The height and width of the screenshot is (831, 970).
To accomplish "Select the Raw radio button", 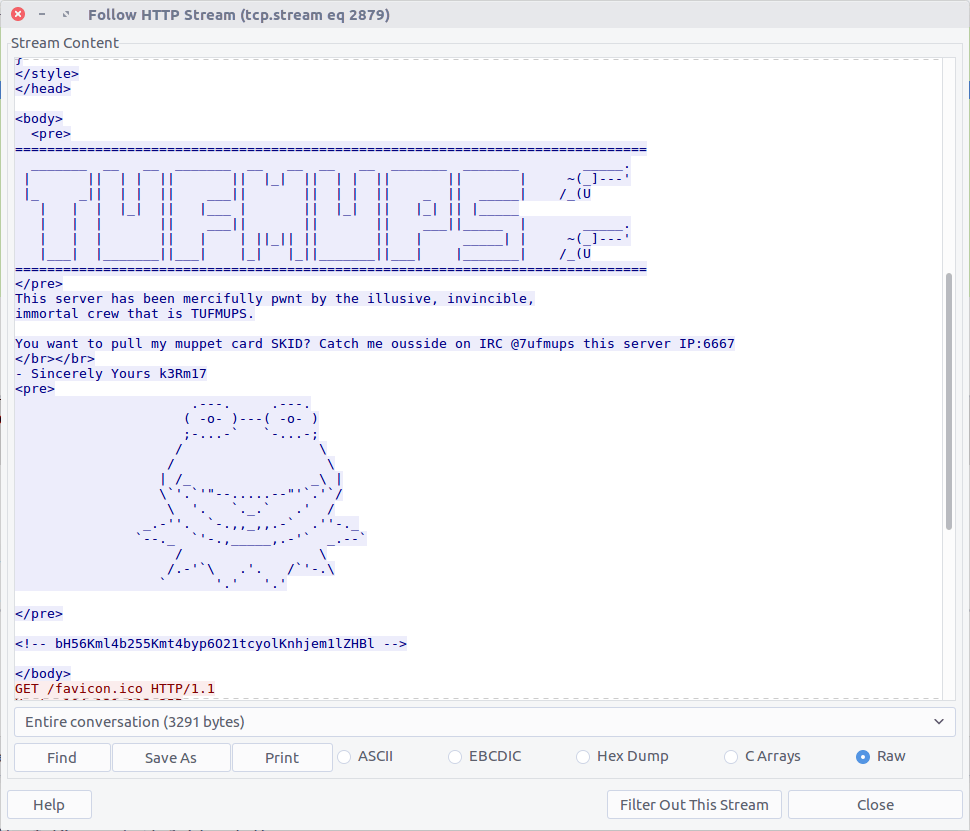I will tap(863, 757).
